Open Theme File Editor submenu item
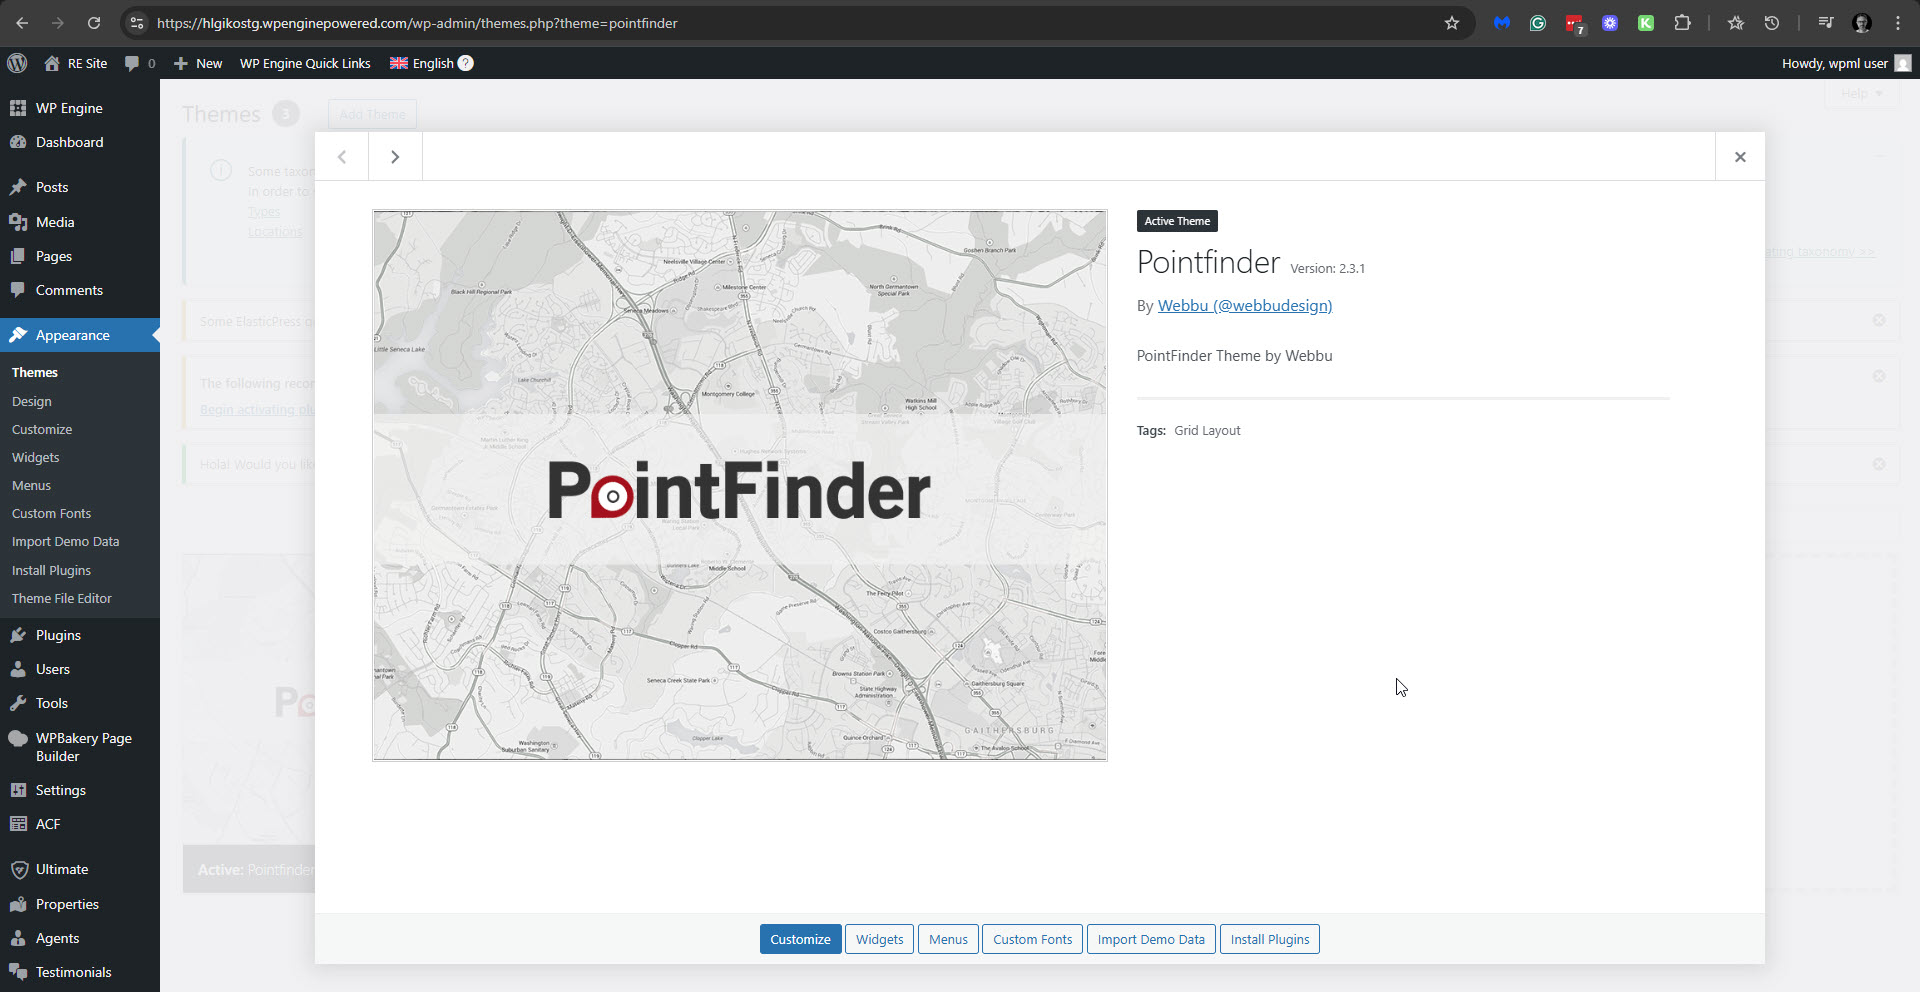This screenshot has height=992, width=1920. coord(62,598)
